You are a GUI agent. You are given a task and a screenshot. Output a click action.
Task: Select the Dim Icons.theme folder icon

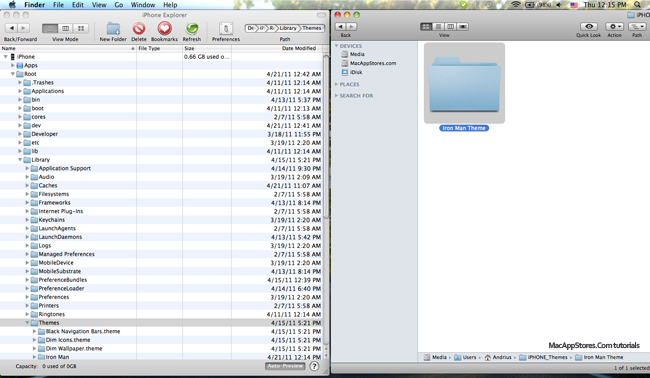pyautogui.click(x=41, y=340)
